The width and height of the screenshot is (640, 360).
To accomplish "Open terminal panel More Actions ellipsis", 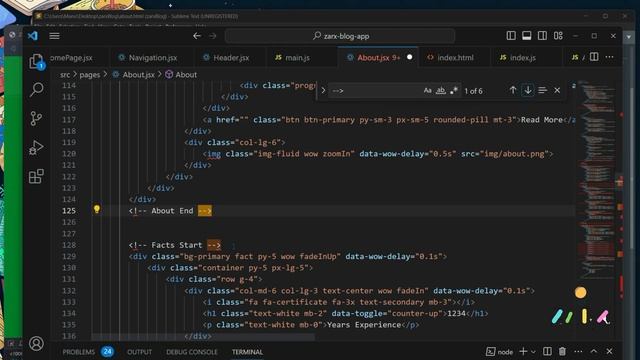I will click(578, 351).
